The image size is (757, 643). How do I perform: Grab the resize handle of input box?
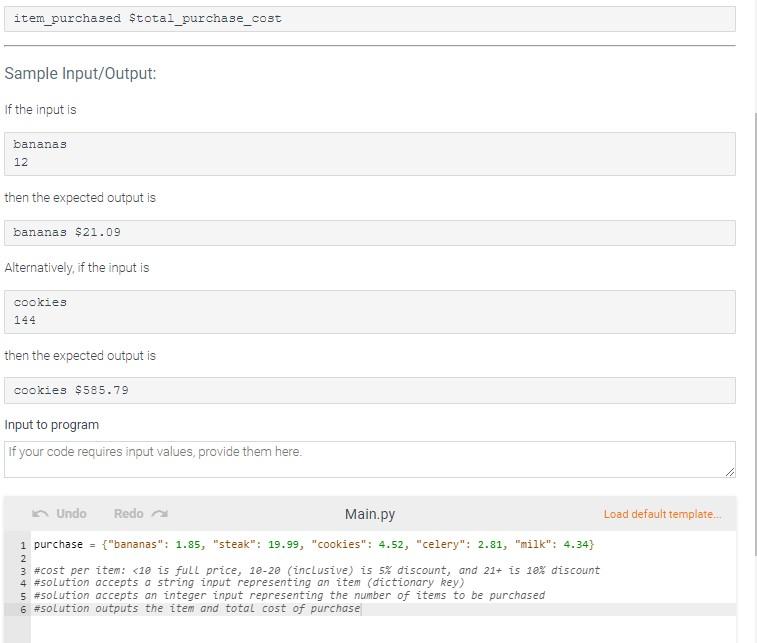pyautogui.click(x=730, y=472)
